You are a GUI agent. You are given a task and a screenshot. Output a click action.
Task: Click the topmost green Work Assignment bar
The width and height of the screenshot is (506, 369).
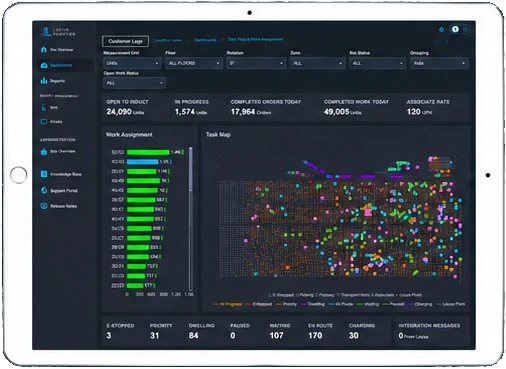click(148, 152)
